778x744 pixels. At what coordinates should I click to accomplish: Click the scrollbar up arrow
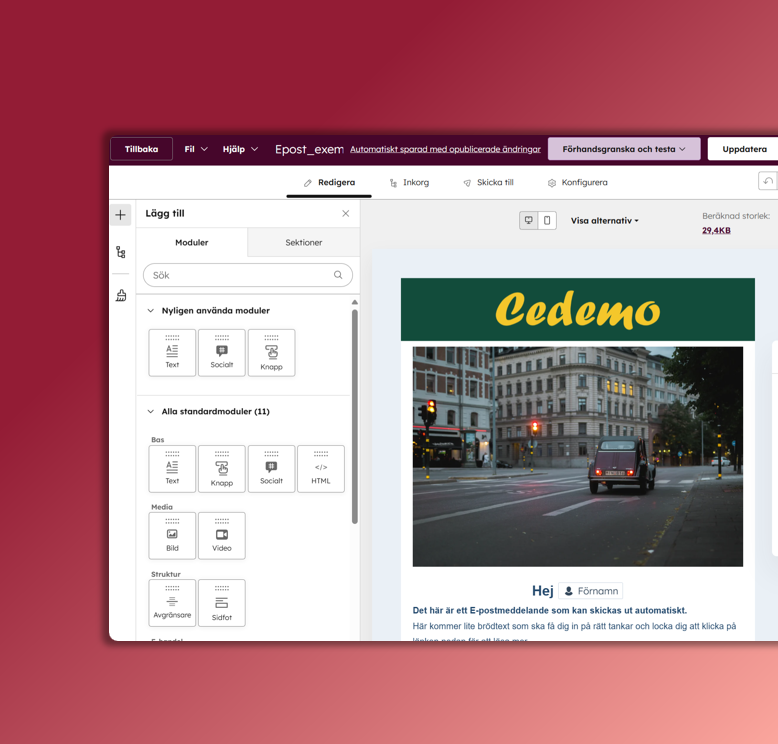[x=354, y=302]
